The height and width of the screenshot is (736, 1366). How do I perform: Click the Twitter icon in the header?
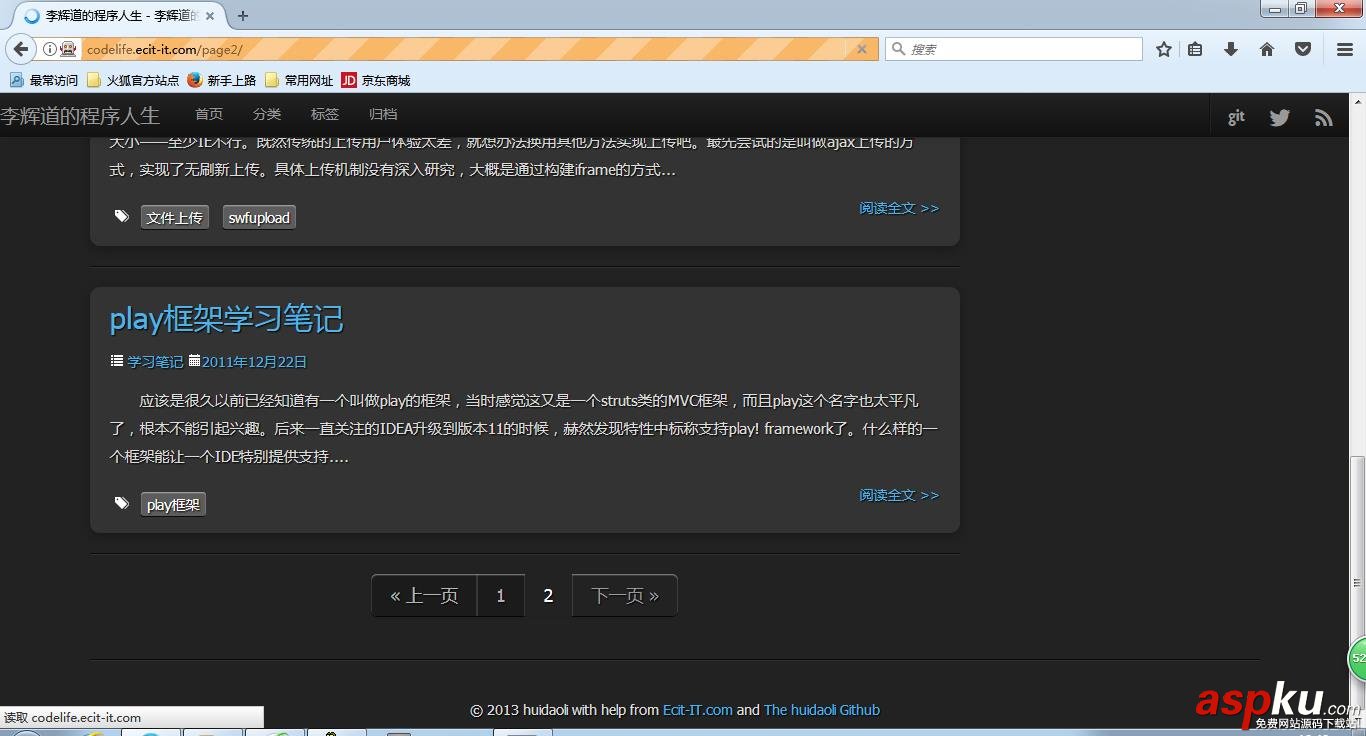pyautogui.click(x=1279, y=116)
